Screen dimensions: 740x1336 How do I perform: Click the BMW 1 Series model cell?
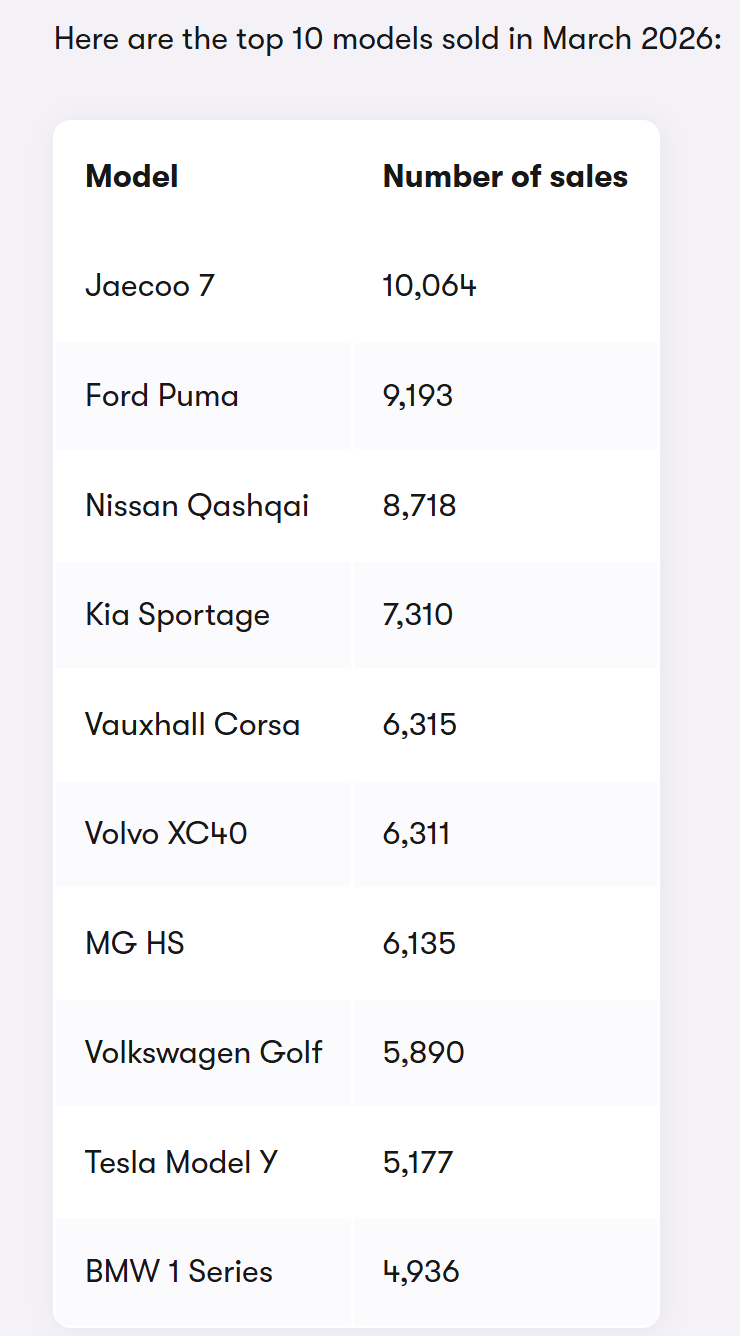click(x=179, y=1272)
